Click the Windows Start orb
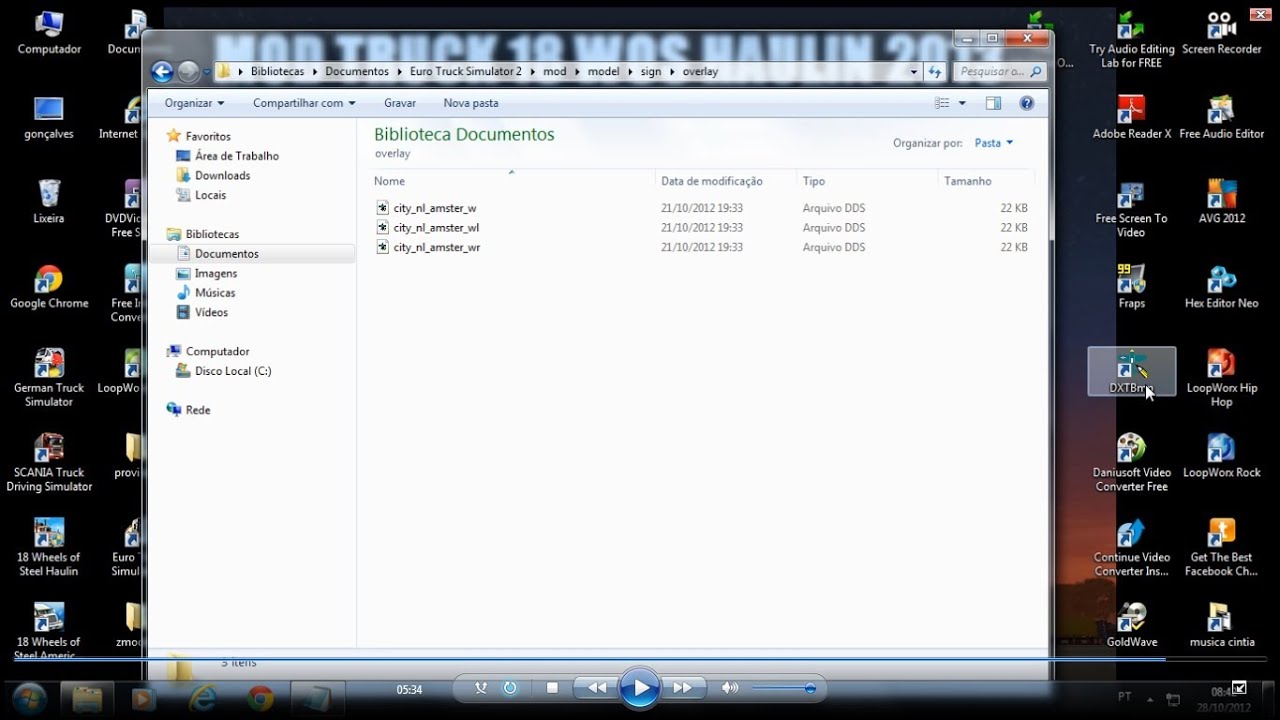This screenshot has height=720, width=1280. (29, 697)
